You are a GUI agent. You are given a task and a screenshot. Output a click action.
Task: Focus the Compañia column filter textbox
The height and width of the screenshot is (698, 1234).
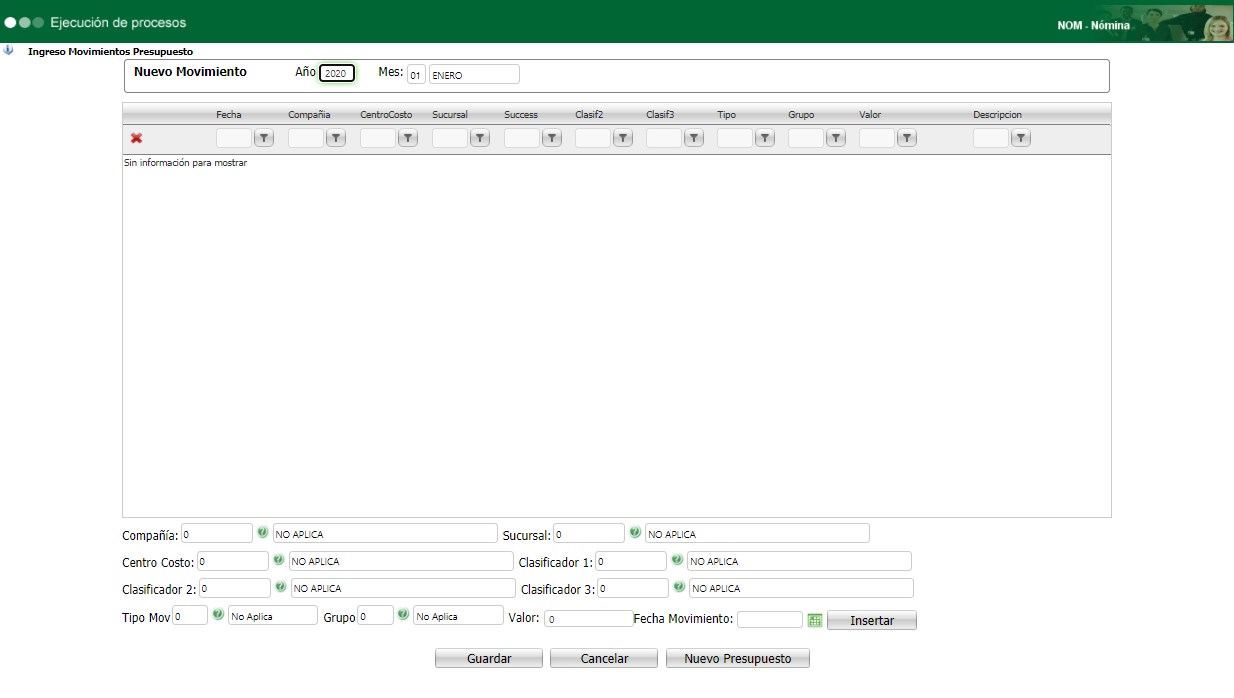coord(306,138)
